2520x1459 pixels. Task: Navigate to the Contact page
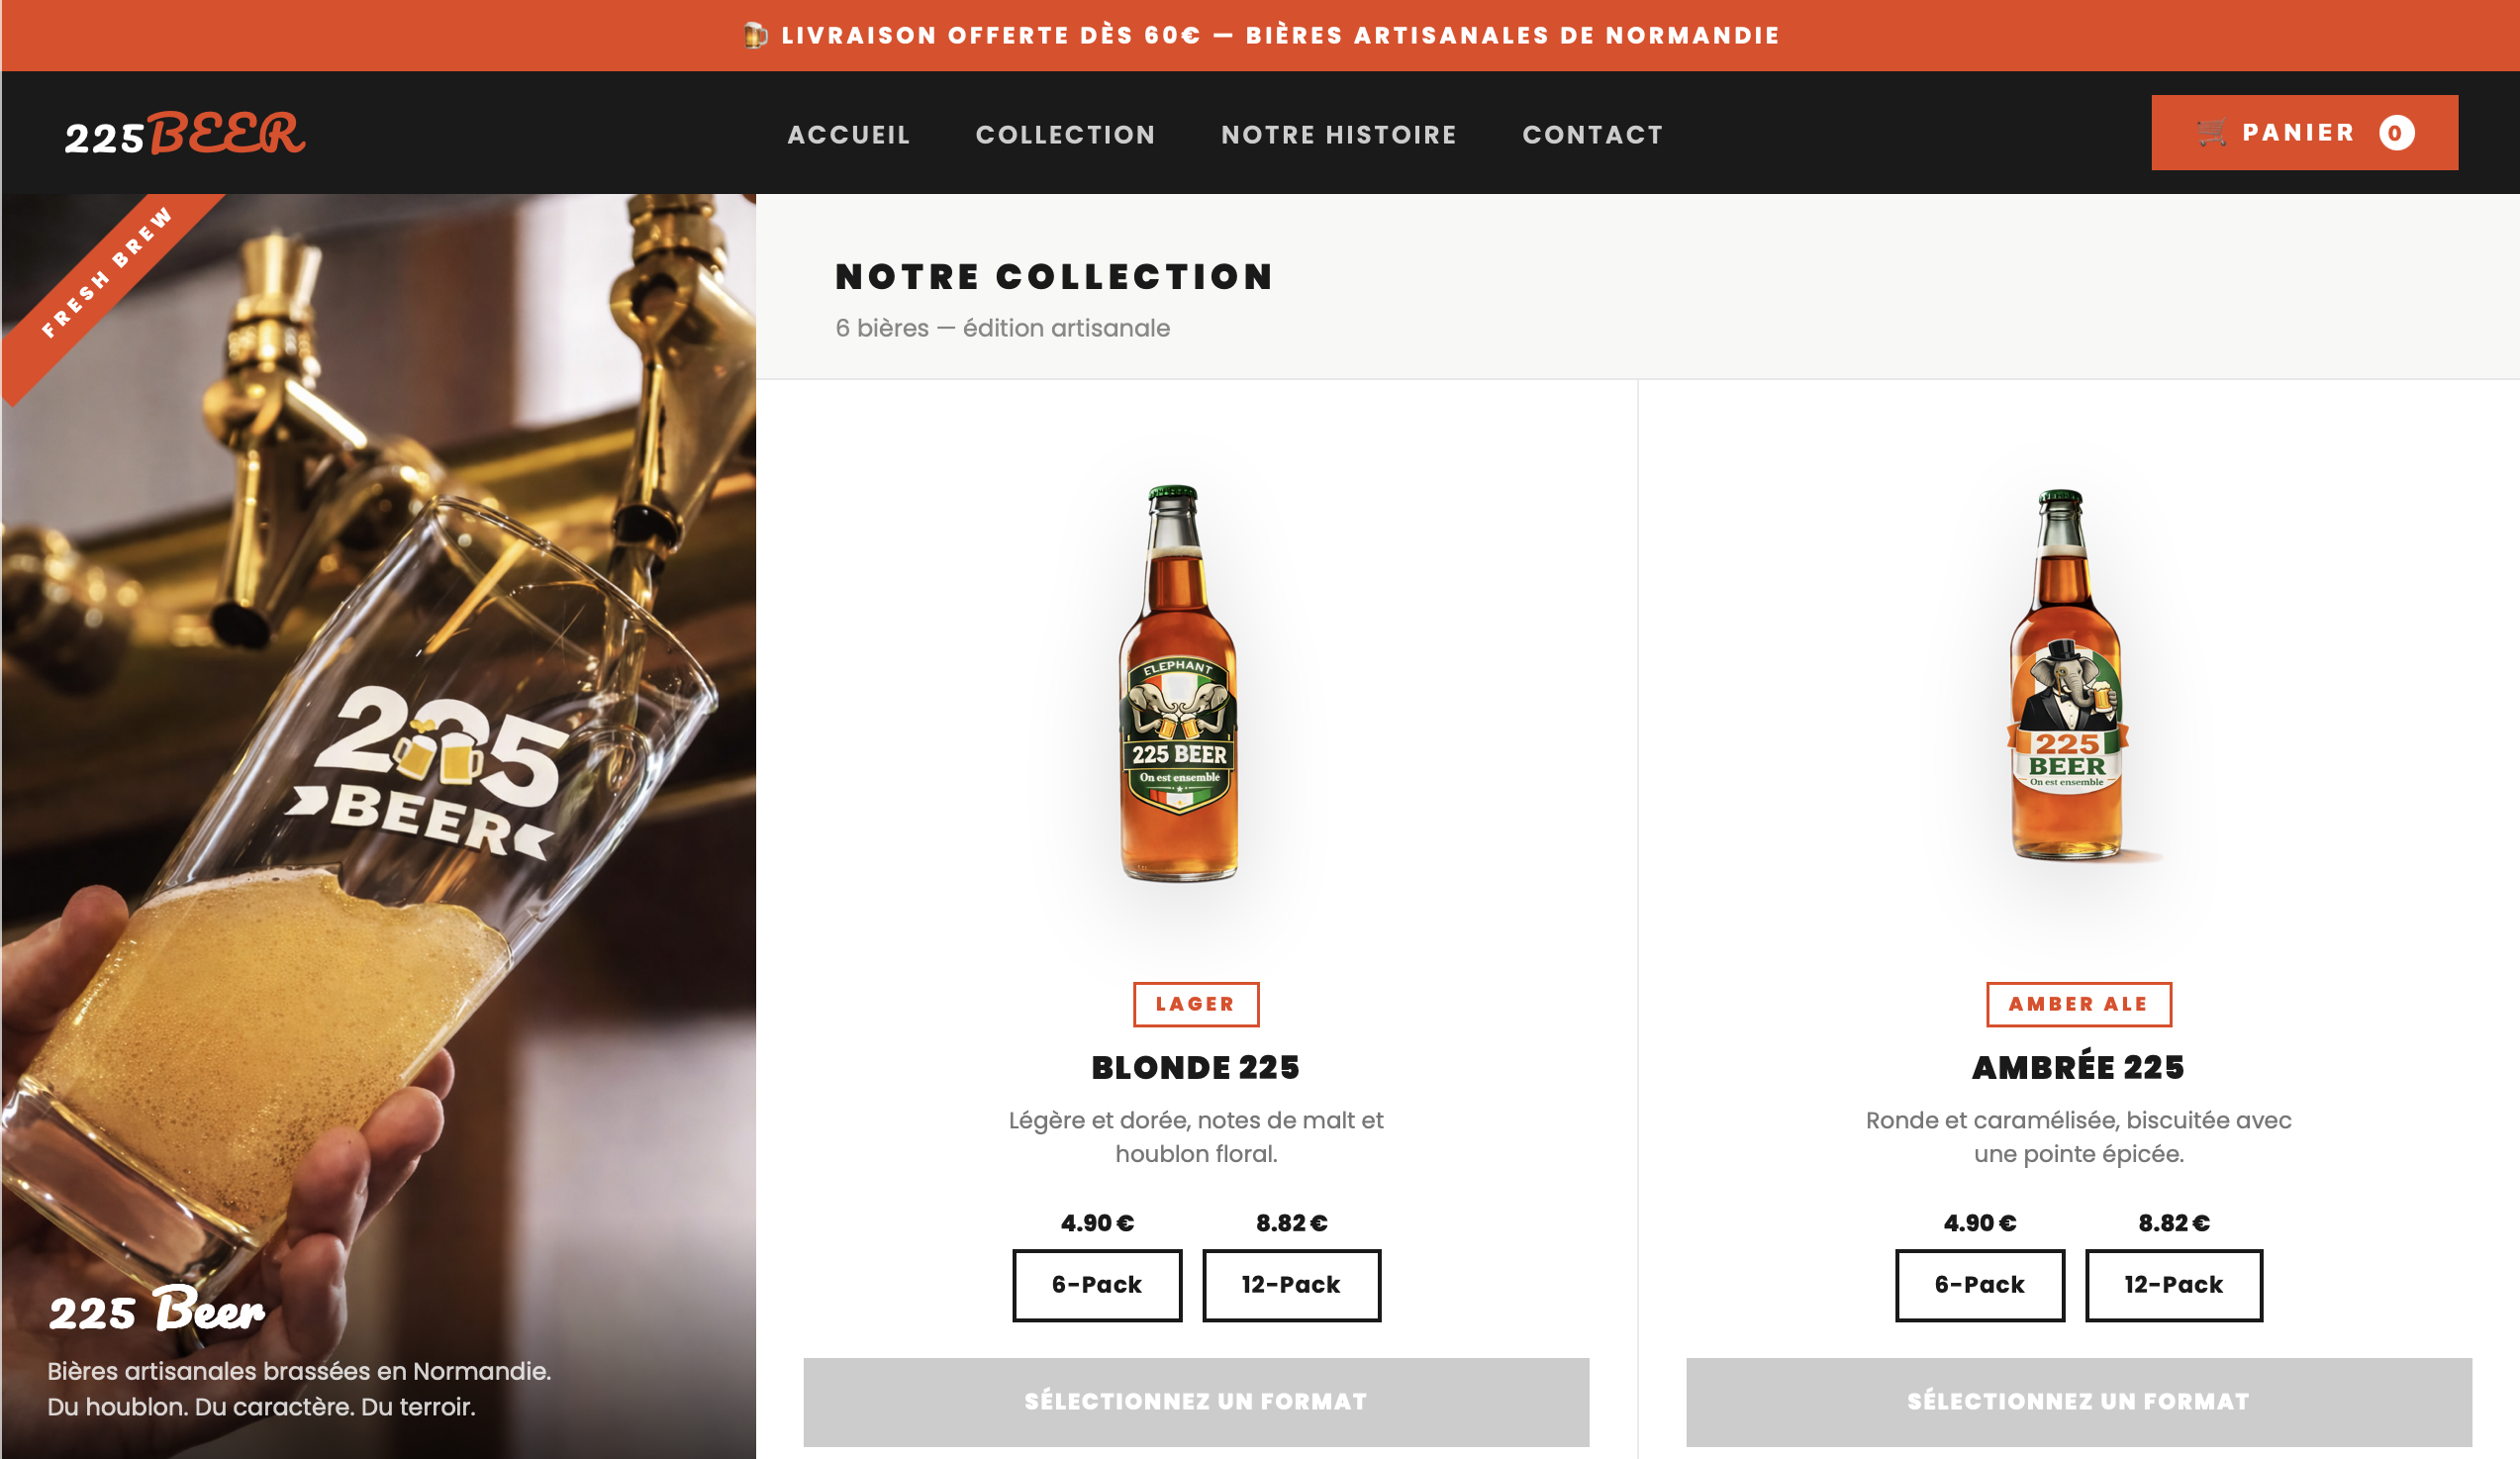click(x=1593, y=135)
